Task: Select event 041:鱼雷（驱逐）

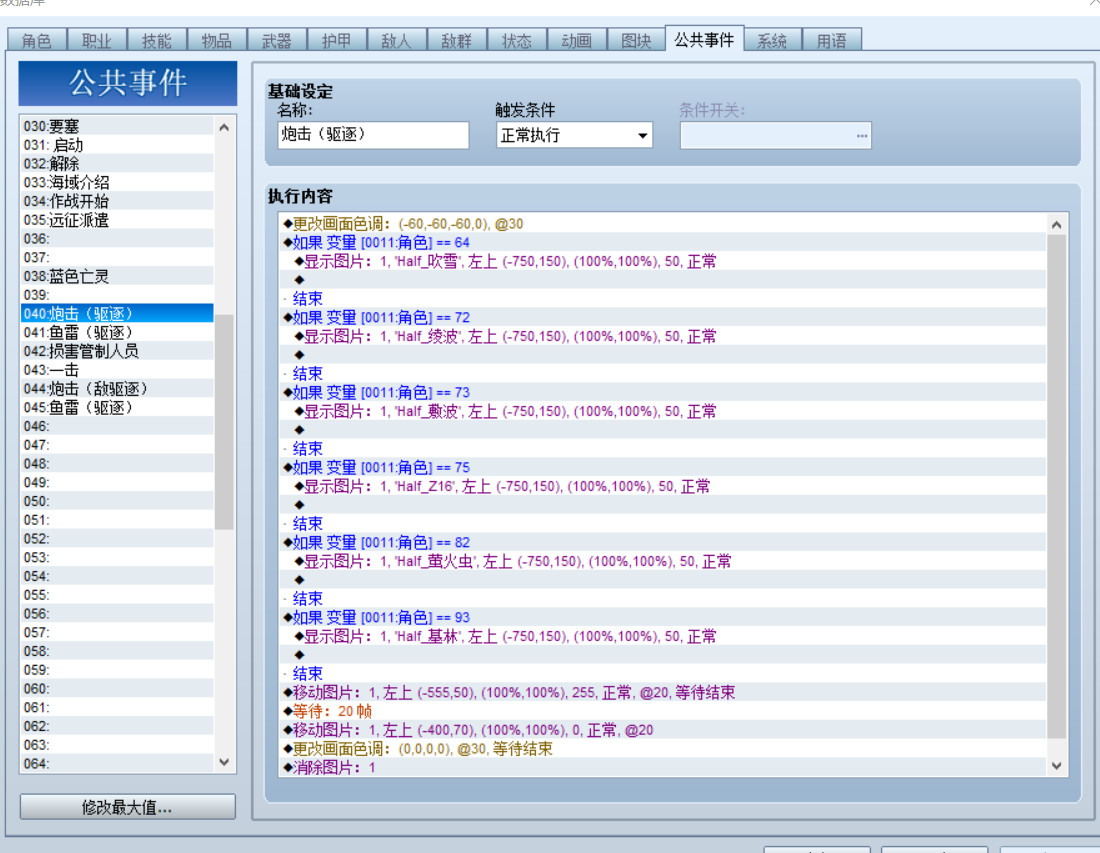Action: pyautogui.click(x=117, y=333)
